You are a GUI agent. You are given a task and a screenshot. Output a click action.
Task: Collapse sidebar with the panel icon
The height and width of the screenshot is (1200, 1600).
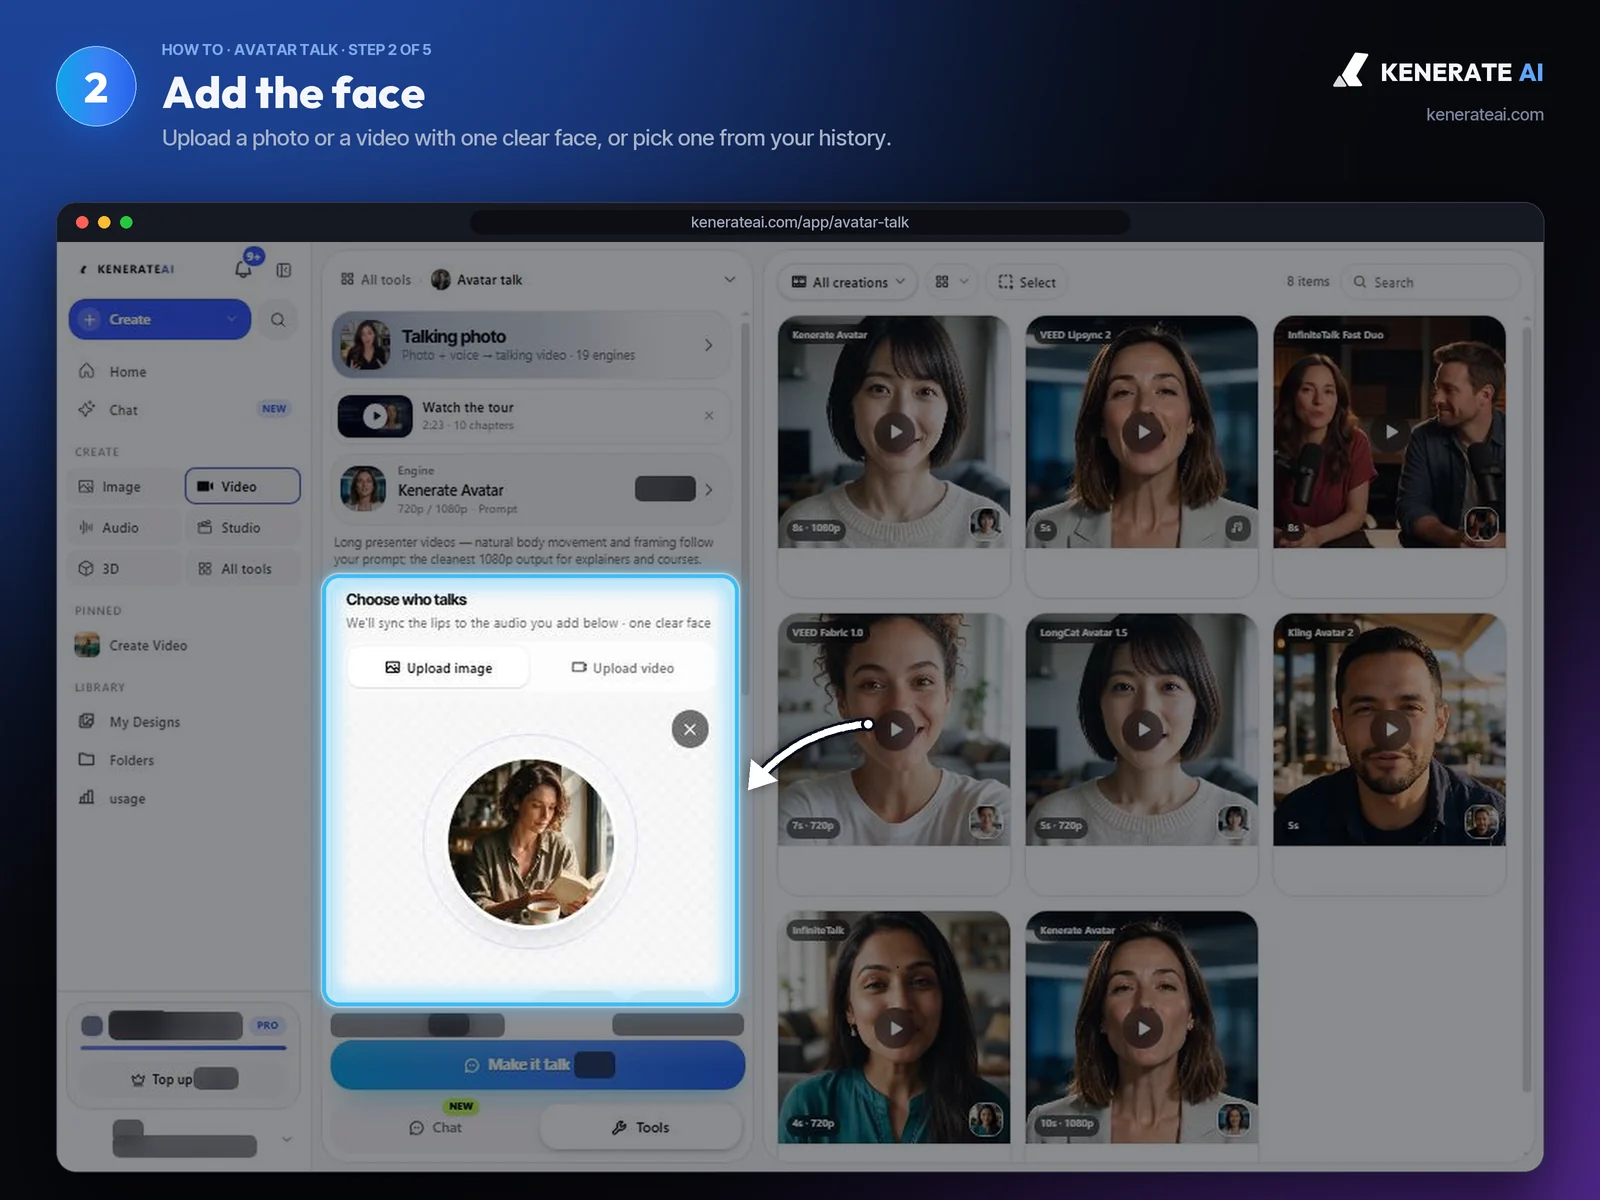[x=284, y=270]
